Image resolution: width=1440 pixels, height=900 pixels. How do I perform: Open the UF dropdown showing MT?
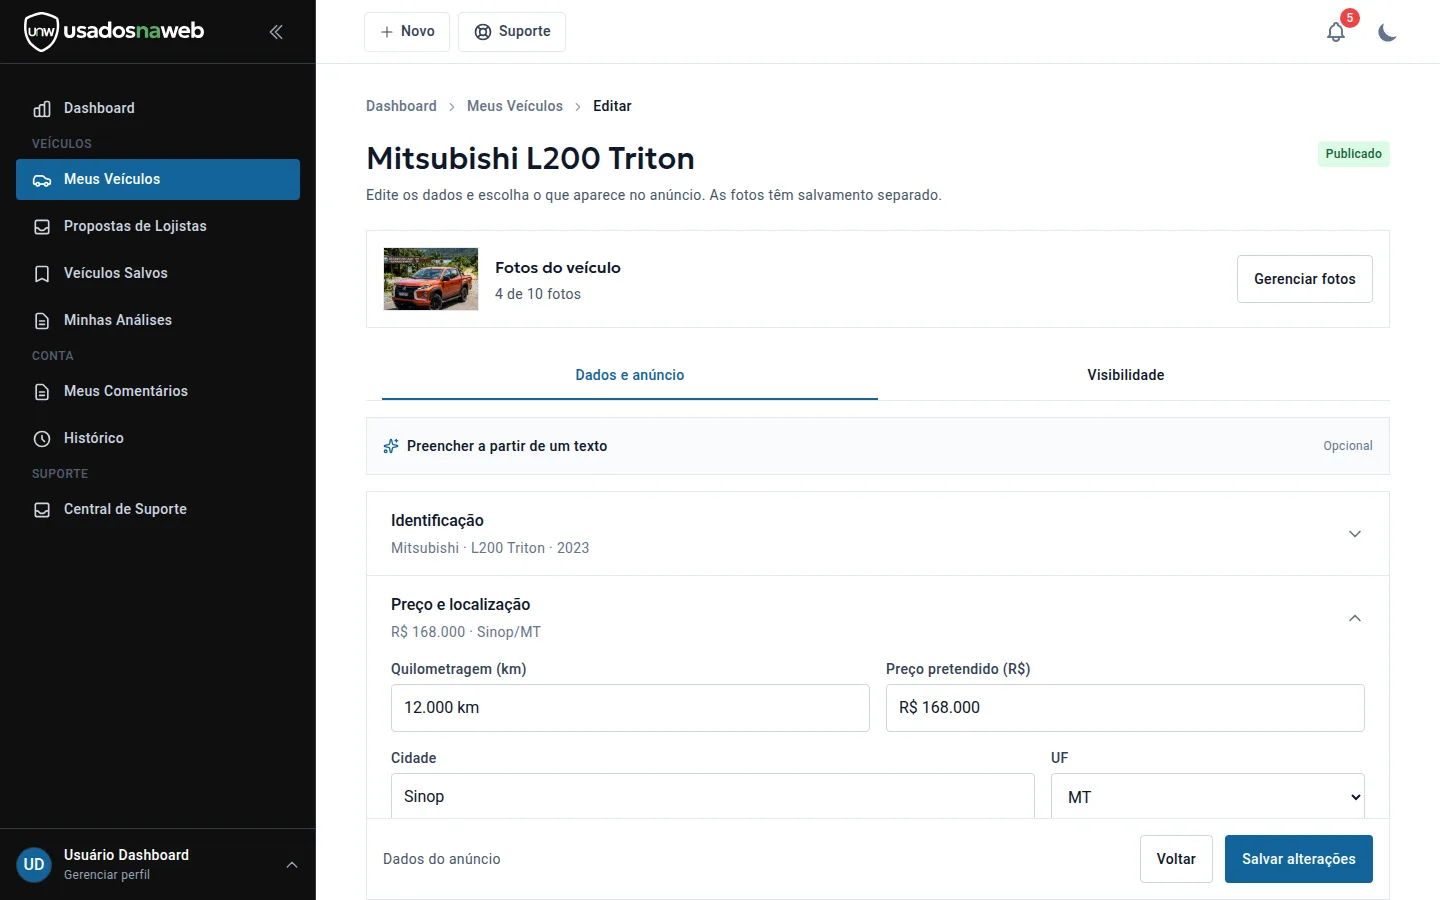pos(1207,797)
